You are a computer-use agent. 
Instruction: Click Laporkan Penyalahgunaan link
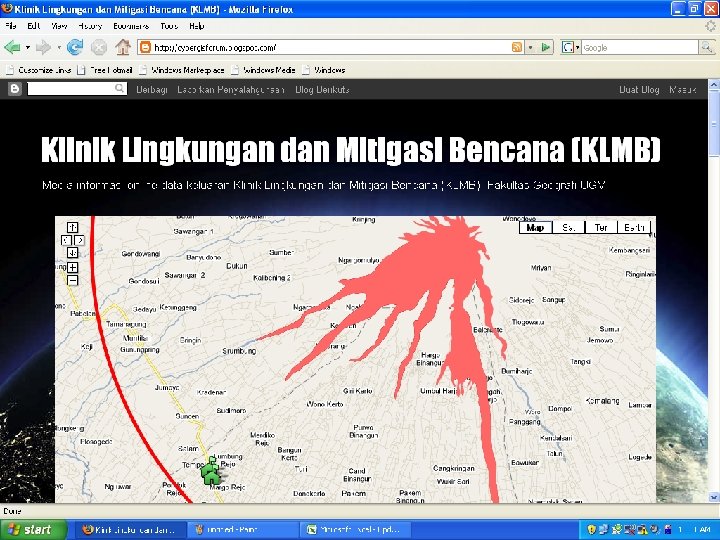coord(231,90)
